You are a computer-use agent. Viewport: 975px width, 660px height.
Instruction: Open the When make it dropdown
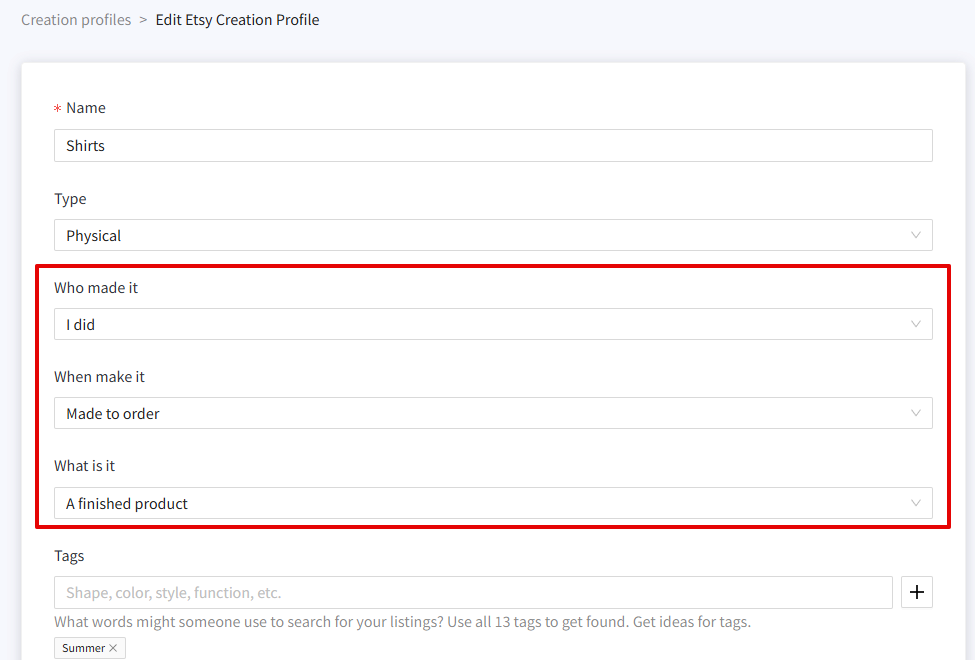pos(493,413)
